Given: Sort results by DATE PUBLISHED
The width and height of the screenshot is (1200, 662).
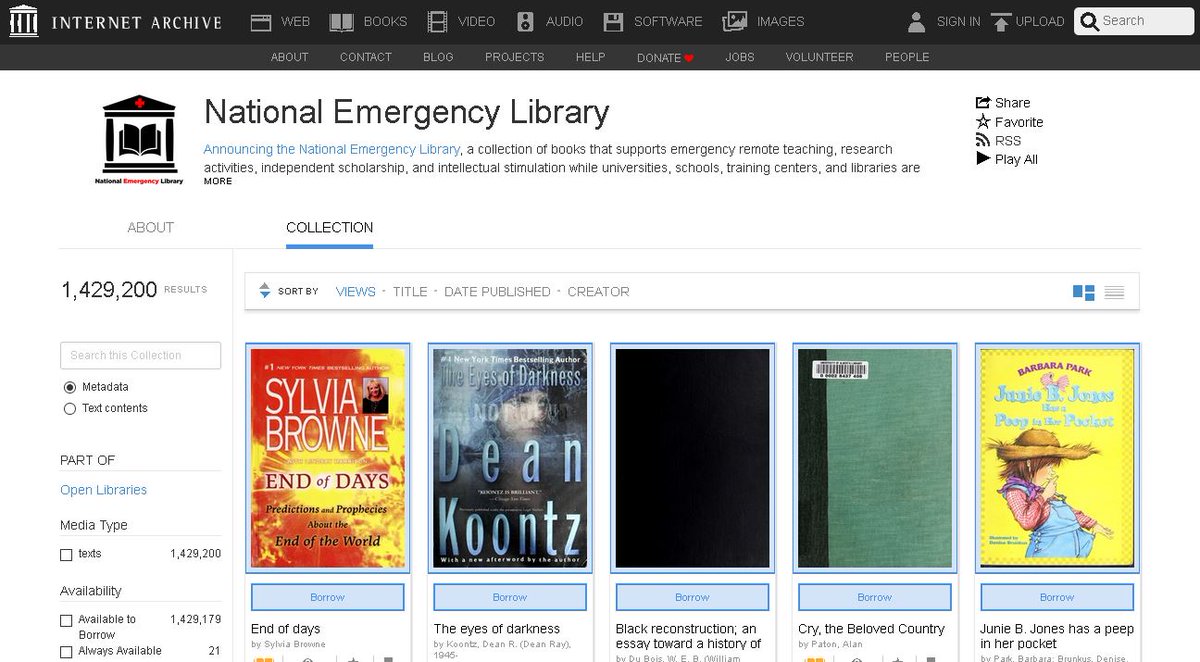Looking at the screenshot, I should [497, 292].
